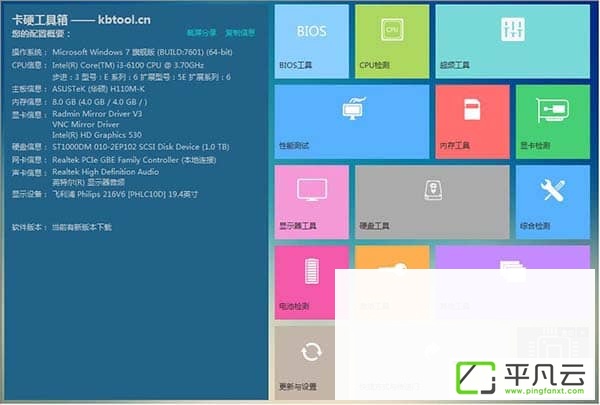Open the 综合检测 wrench-and-pencil tile
The height and width of the screenshot is (405, 600).
pos(553,202)
